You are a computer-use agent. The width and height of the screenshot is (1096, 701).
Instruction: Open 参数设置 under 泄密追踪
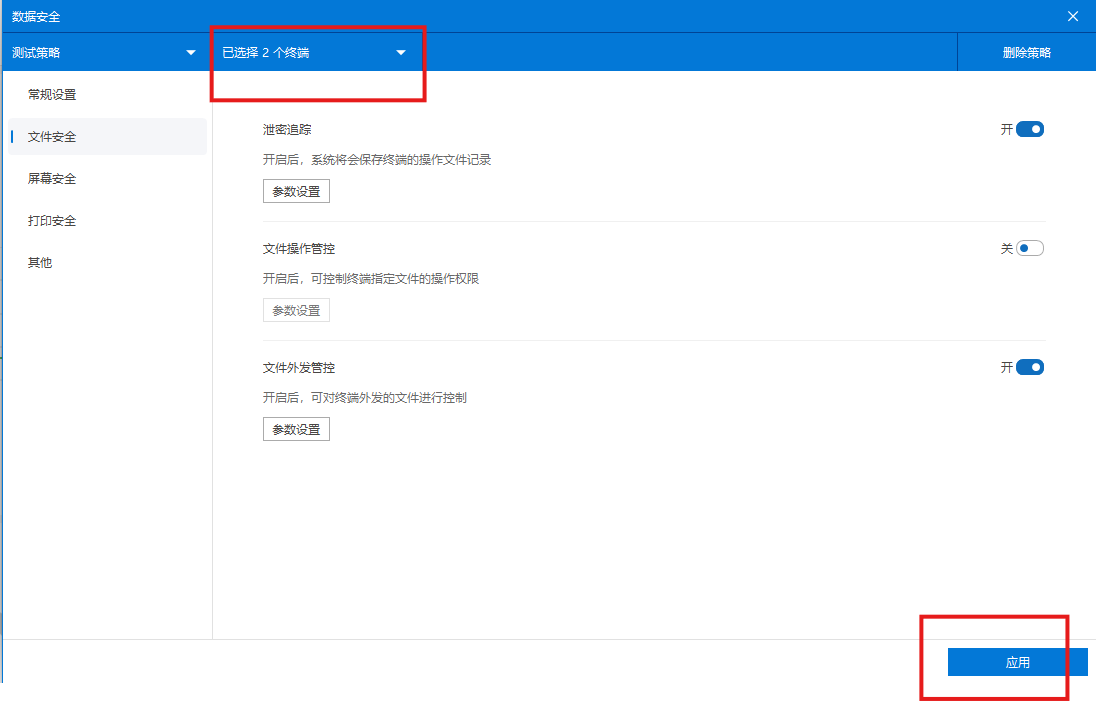coord(296,190)
